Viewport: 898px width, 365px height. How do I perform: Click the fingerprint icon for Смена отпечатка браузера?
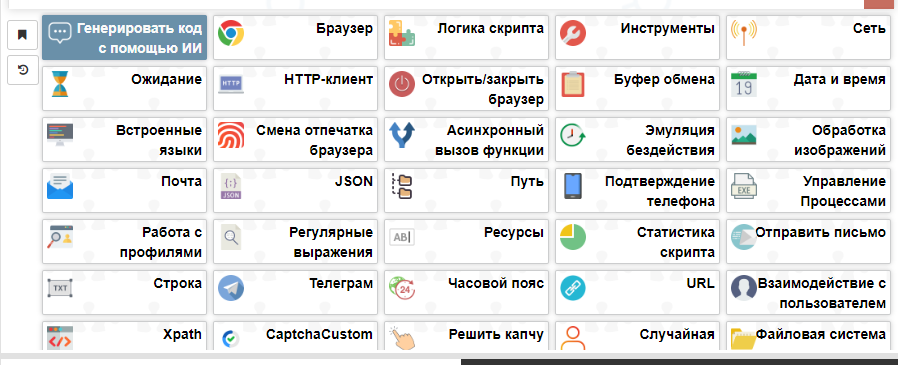pyautogui.click(x=231, y=135)
